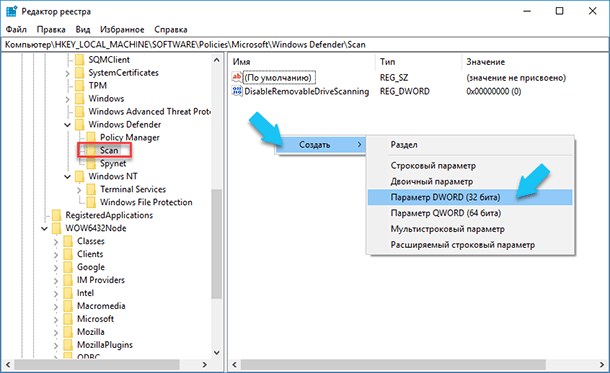Click the Windows File Protection folder icon
610x373 pixels.
91,202
